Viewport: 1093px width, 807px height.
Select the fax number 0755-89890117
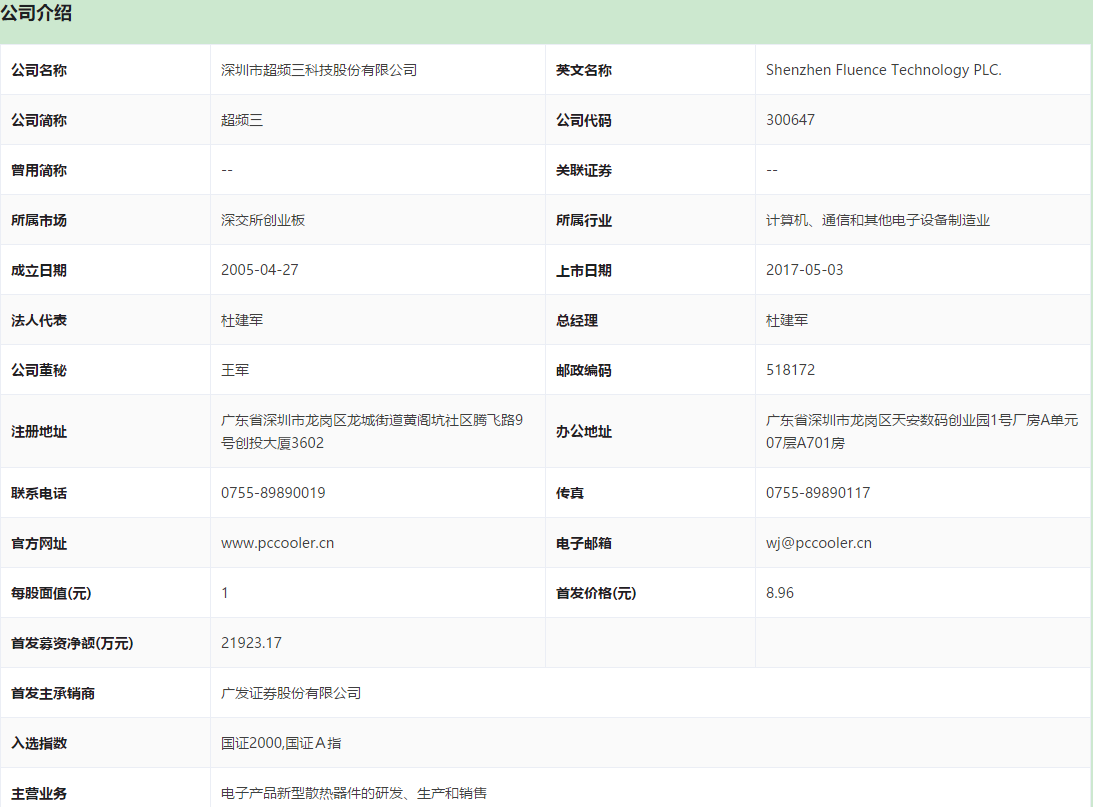[818, 493]
